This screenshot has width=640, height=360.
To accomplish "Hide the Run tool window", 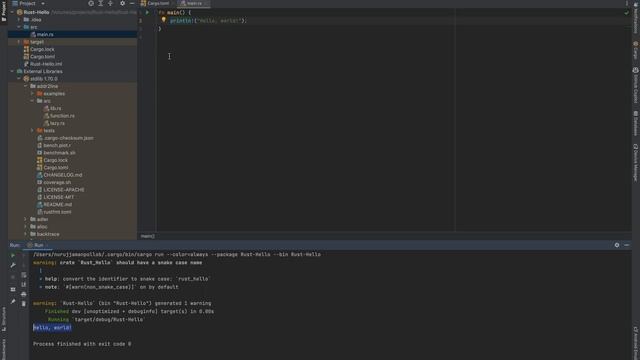I will (x=627, y=245).
